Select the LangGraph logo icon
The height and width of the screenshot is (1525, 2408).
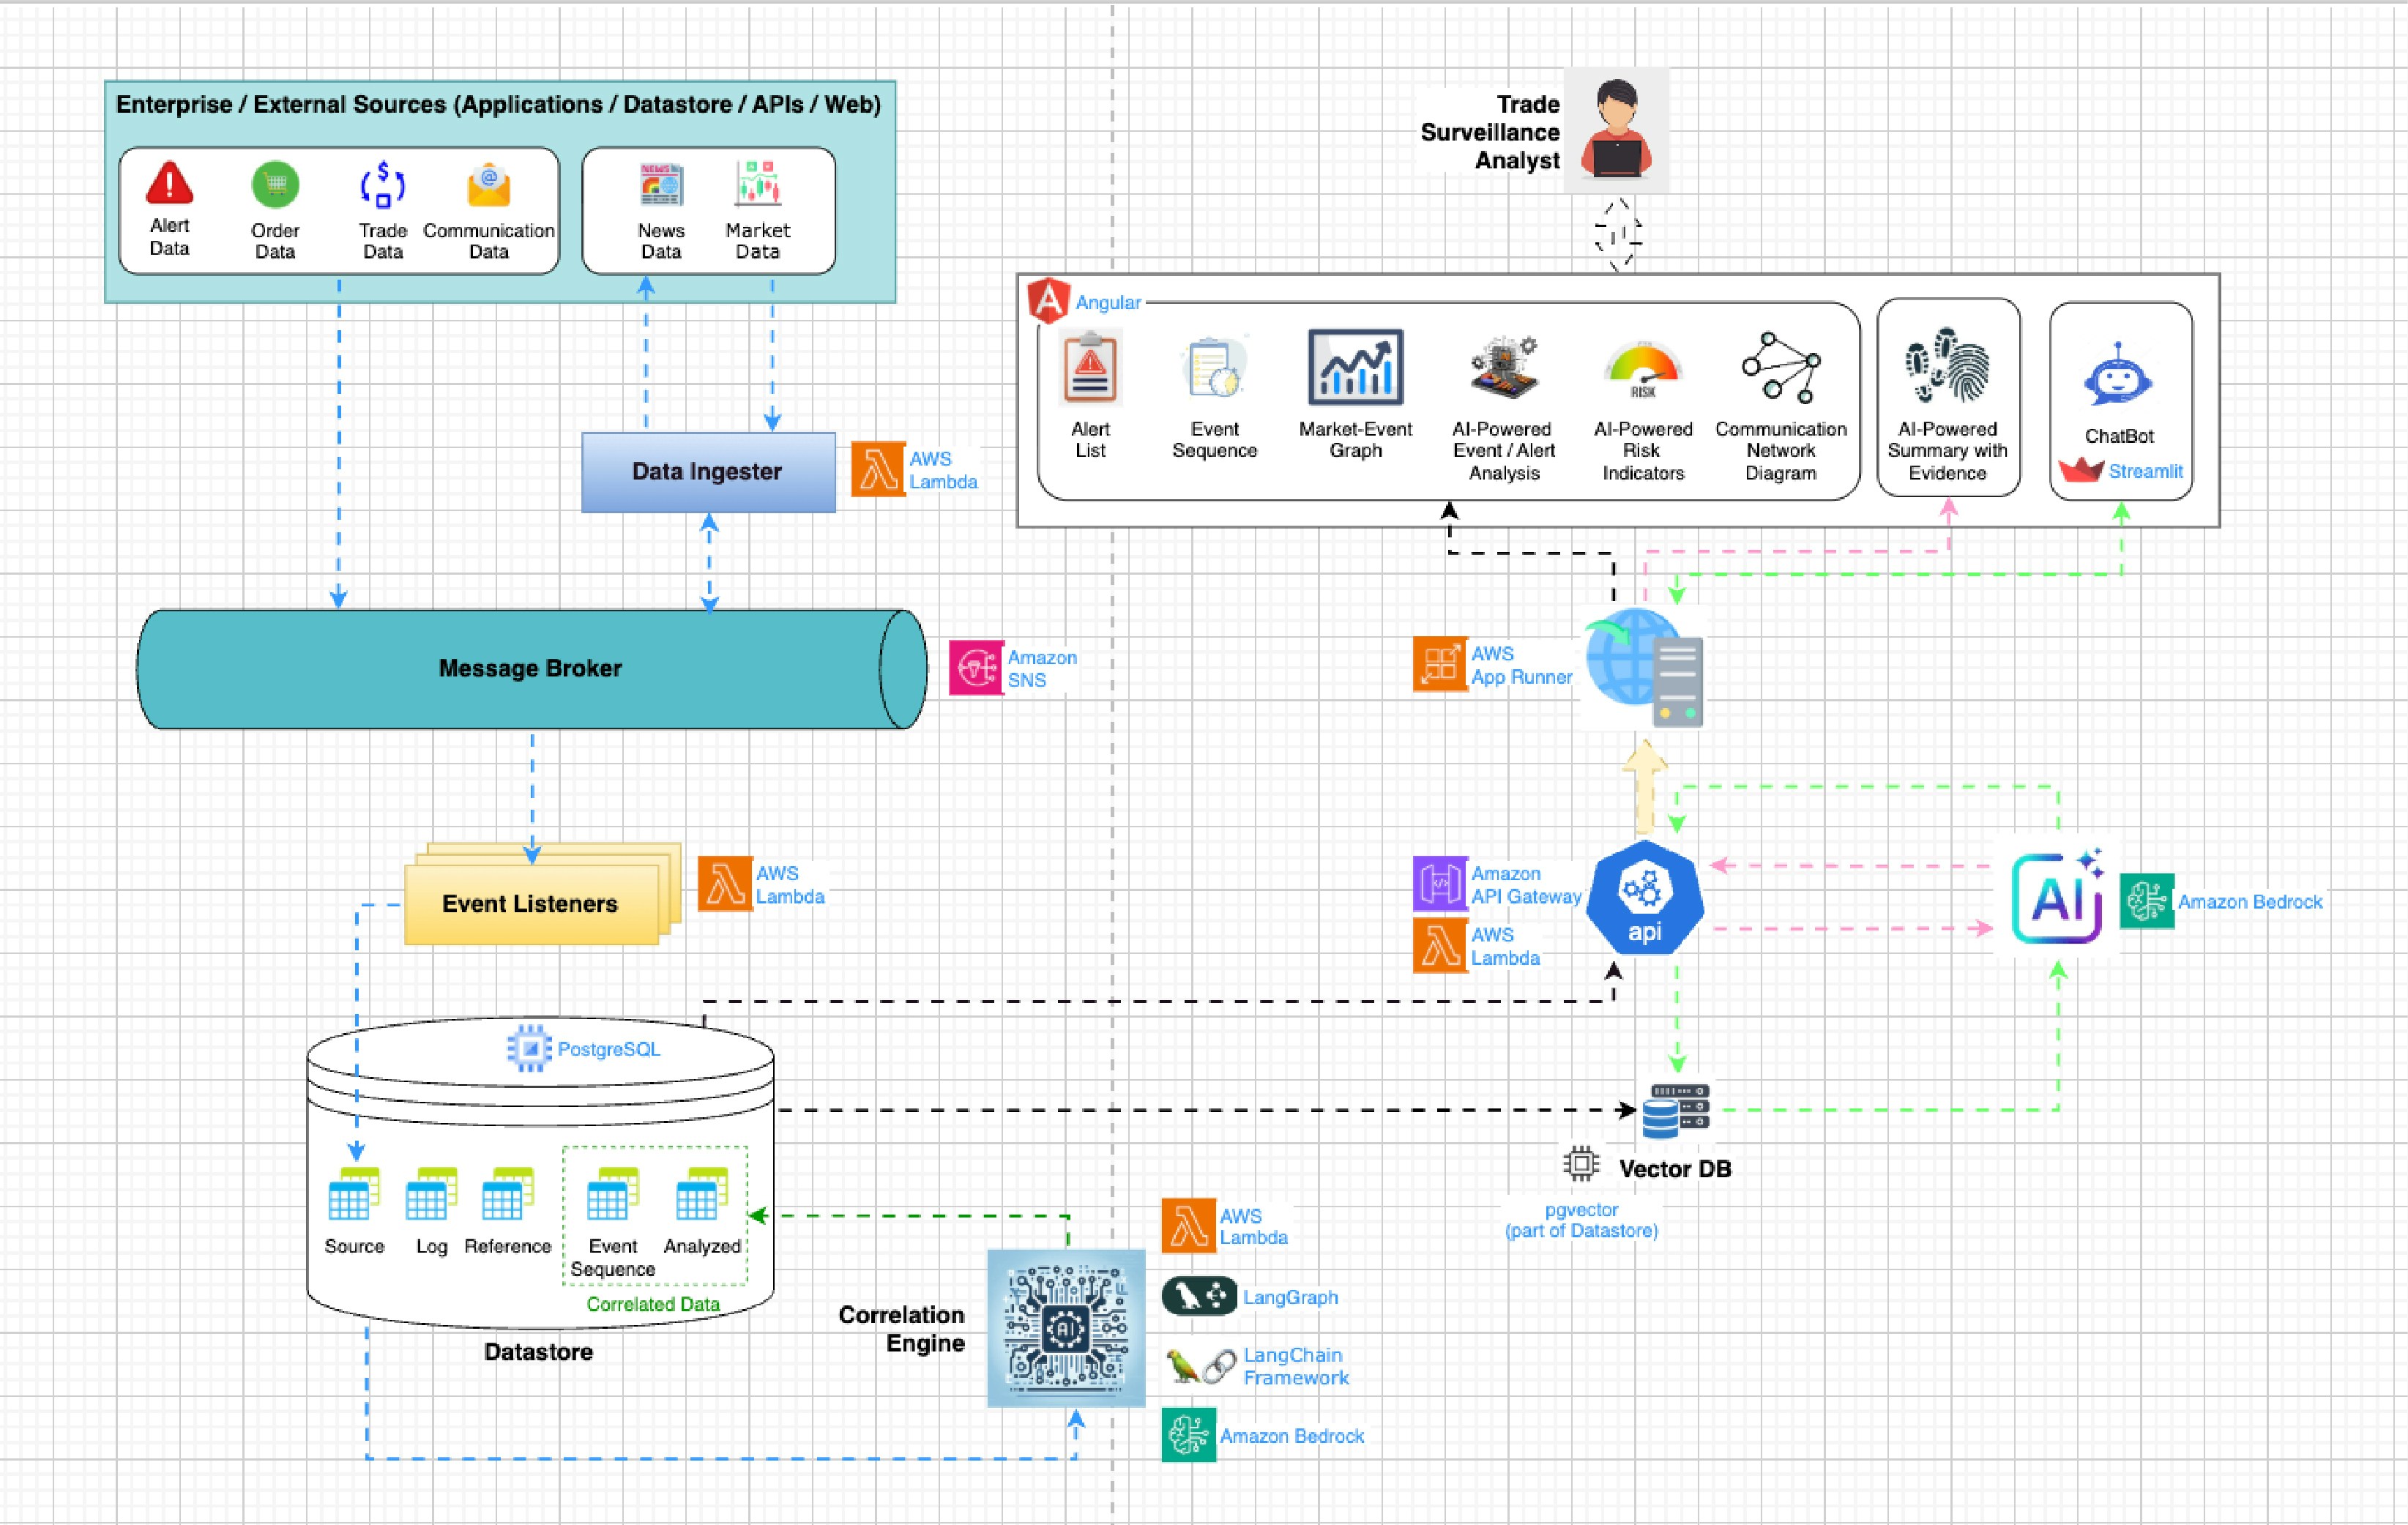(x=1199, y=1297)
